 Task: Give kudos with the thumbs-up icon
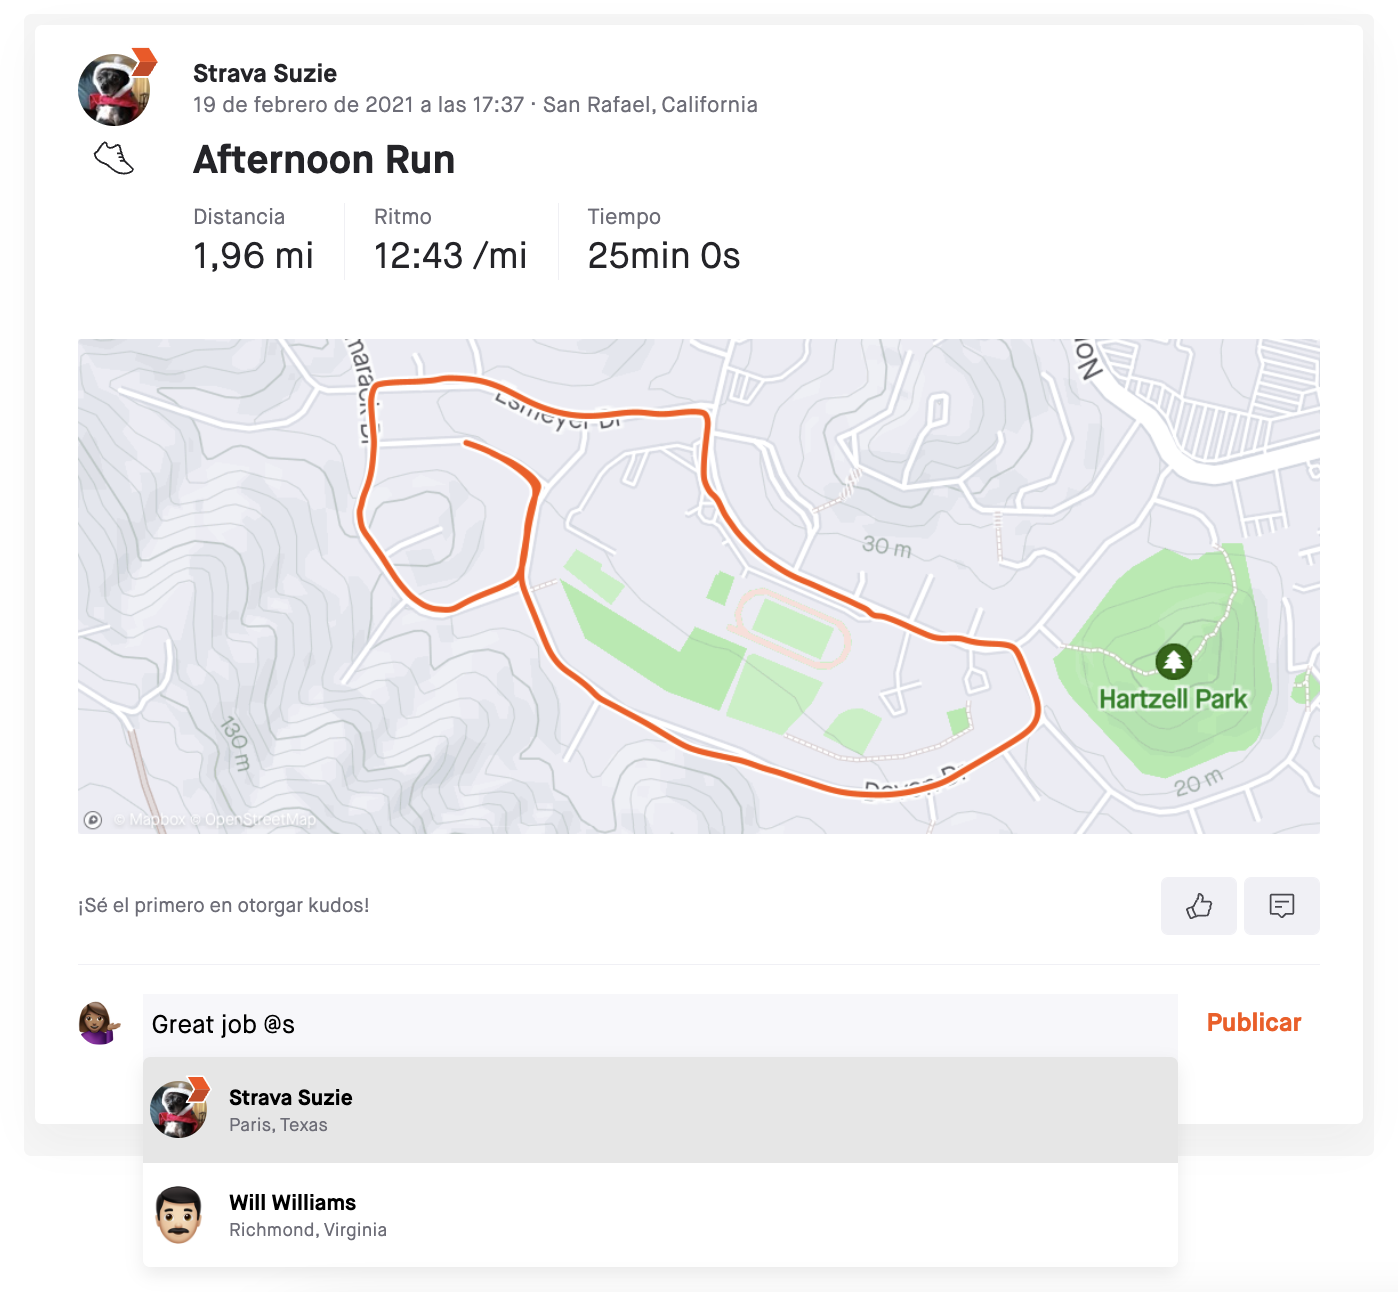pyautogui.click(x=1198, y=906)
